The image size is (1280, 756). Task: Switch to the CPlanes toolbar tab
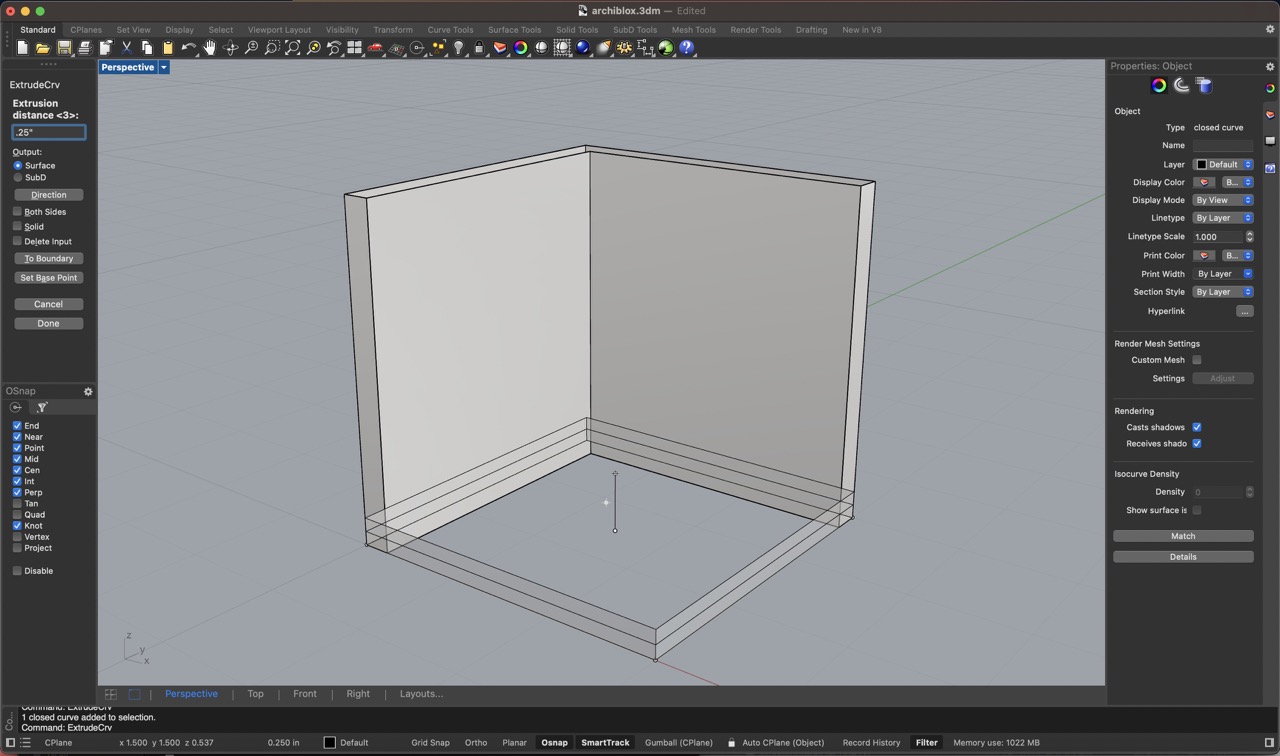tap(86, 30)
